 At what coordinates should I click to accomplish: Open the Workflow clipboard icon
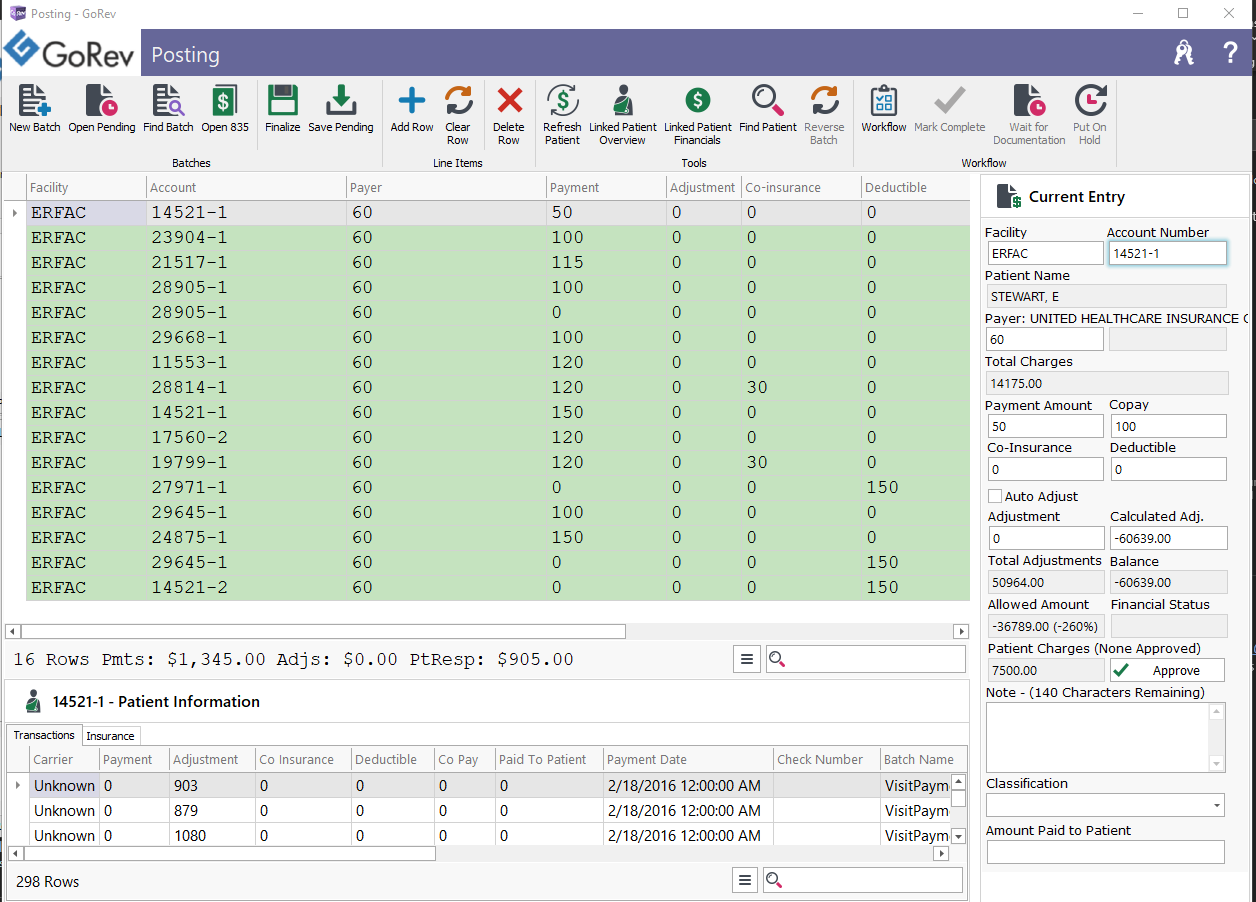click(884, 101)
